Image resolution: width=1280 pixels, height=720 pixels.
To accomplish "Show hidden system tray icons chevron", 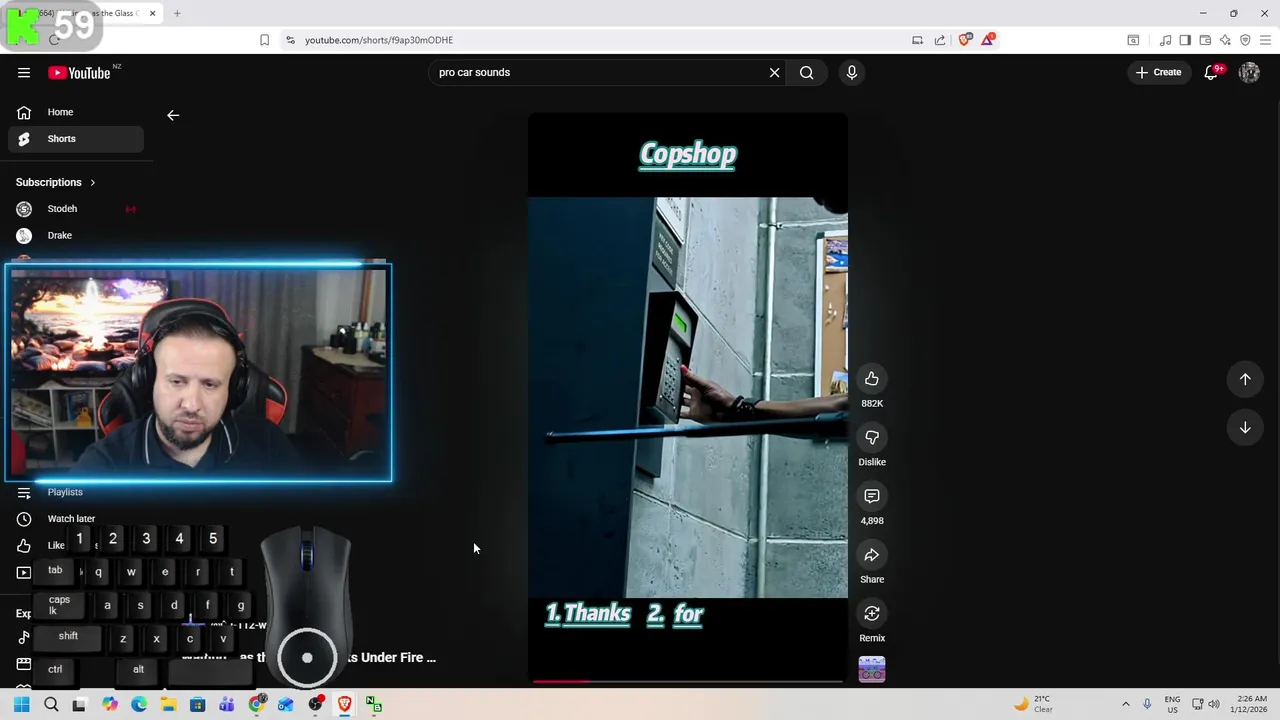I will [x=1125, y=704].
